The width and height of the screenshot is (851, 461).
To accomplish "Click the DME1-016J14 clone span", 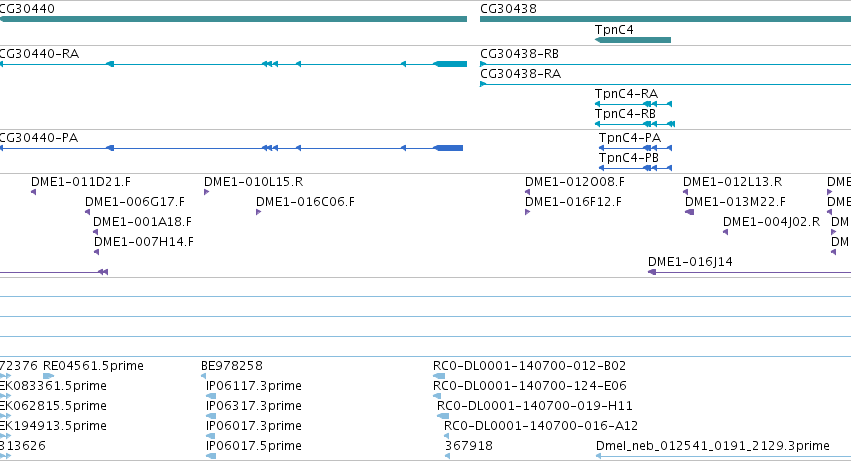I will click(x=750, y=272).
